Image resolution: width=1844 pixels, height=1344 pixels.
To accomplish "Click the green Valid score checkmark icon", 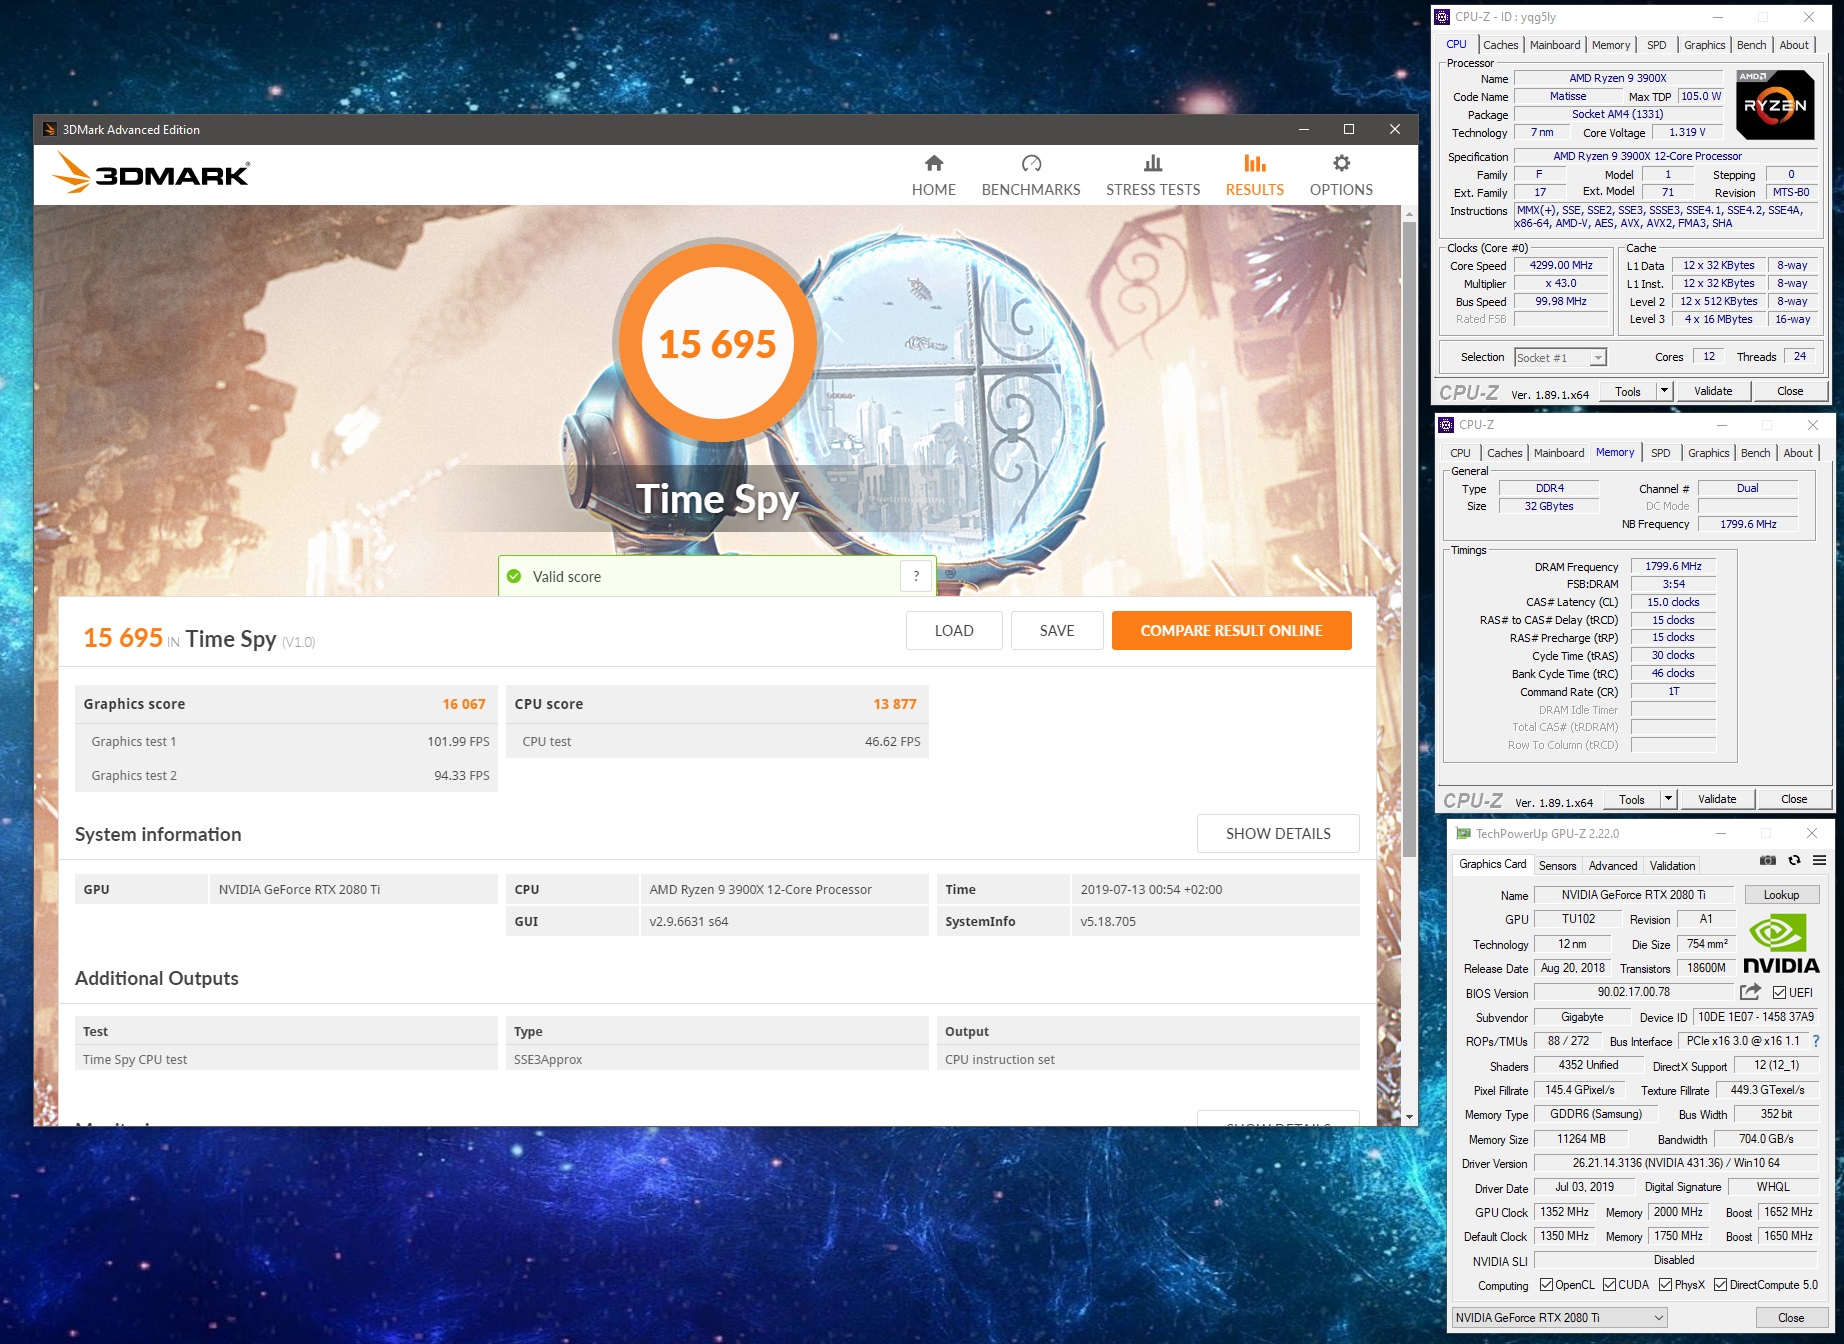I will pos(514,576).
